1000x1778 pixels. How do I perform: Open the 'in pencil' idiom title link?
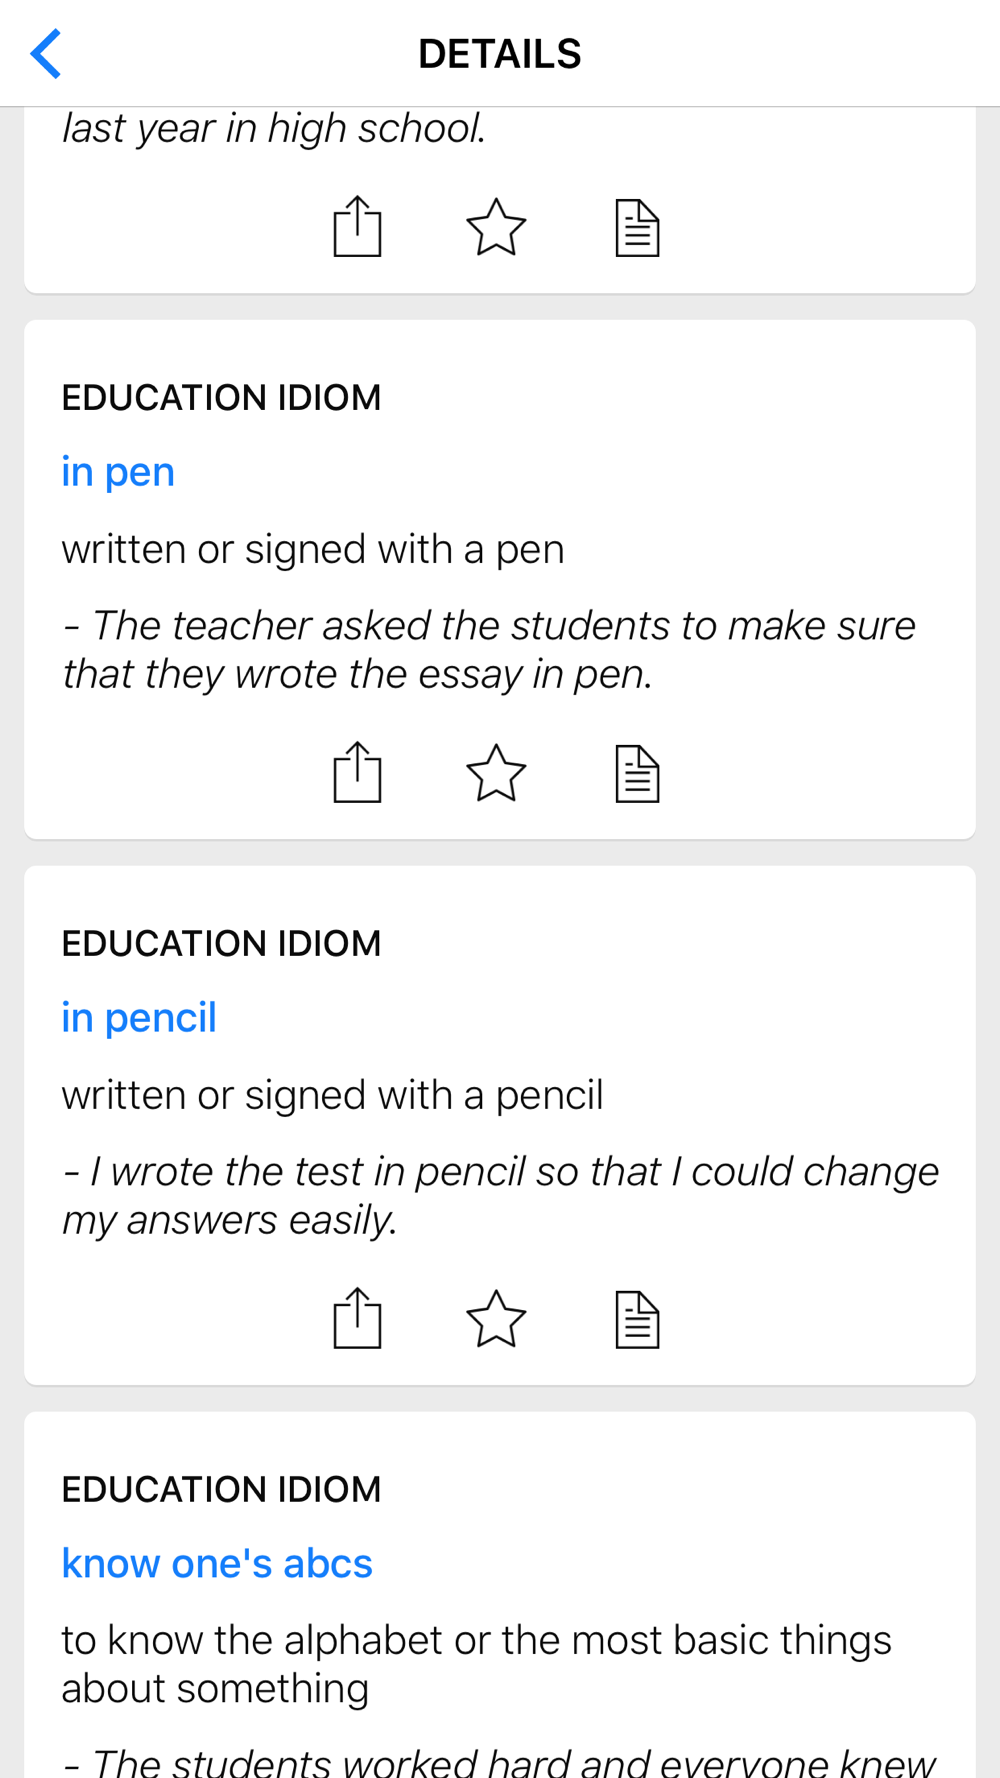pos(139,1018)
